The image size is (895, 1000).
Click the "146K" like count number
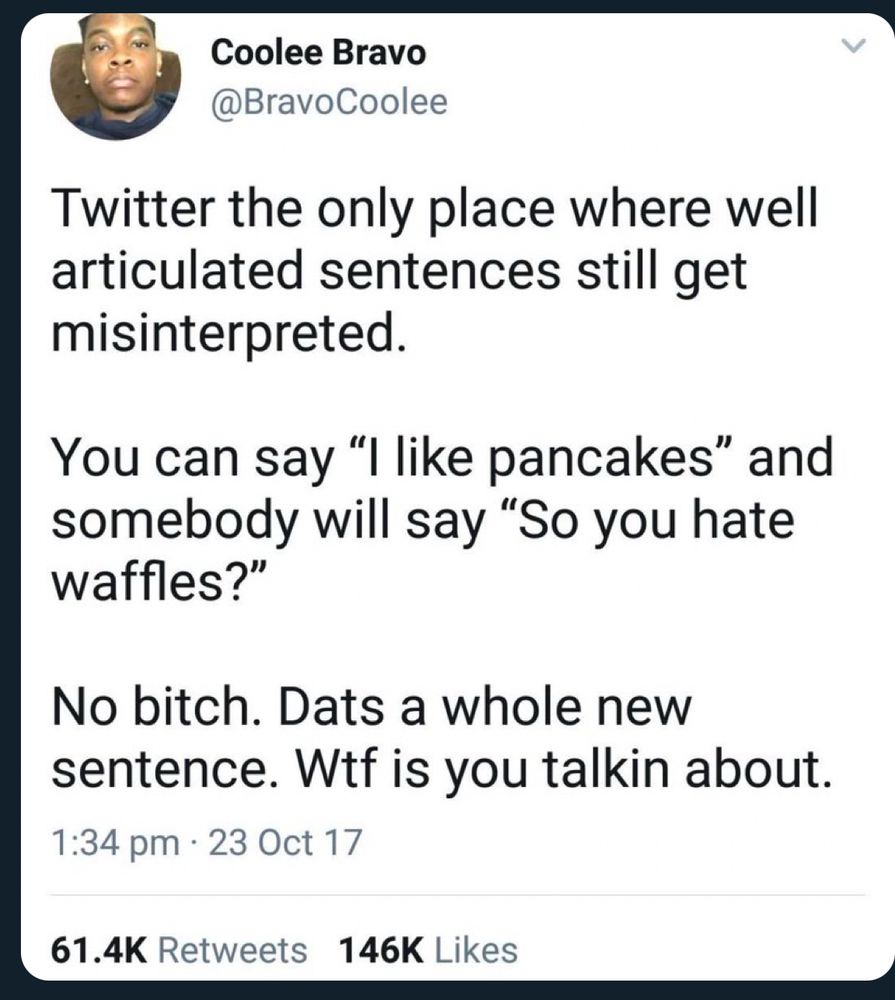click(380, 949)
